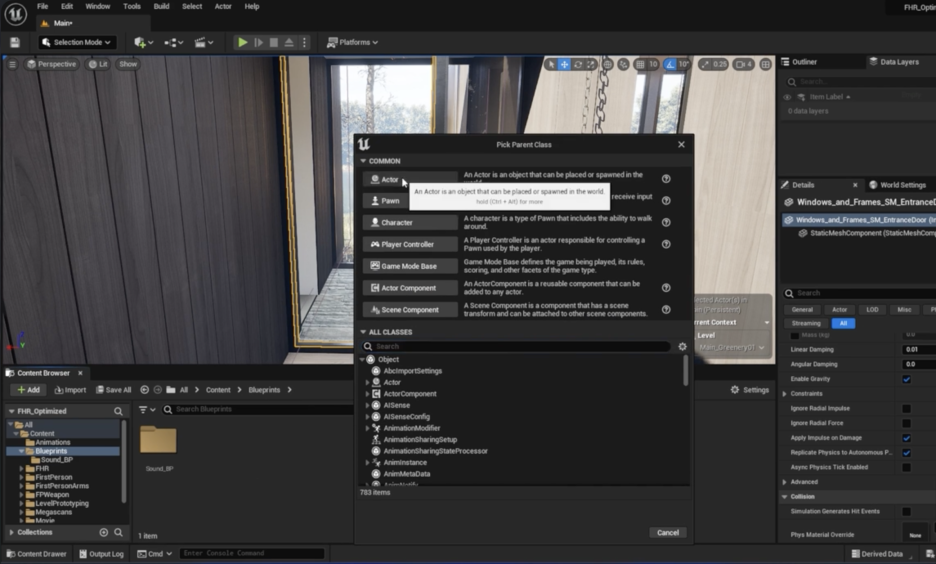Viewport: 936px width, 564px height.
Task: Save the current level with the toolbar disk icon
Action: [15, 42]
